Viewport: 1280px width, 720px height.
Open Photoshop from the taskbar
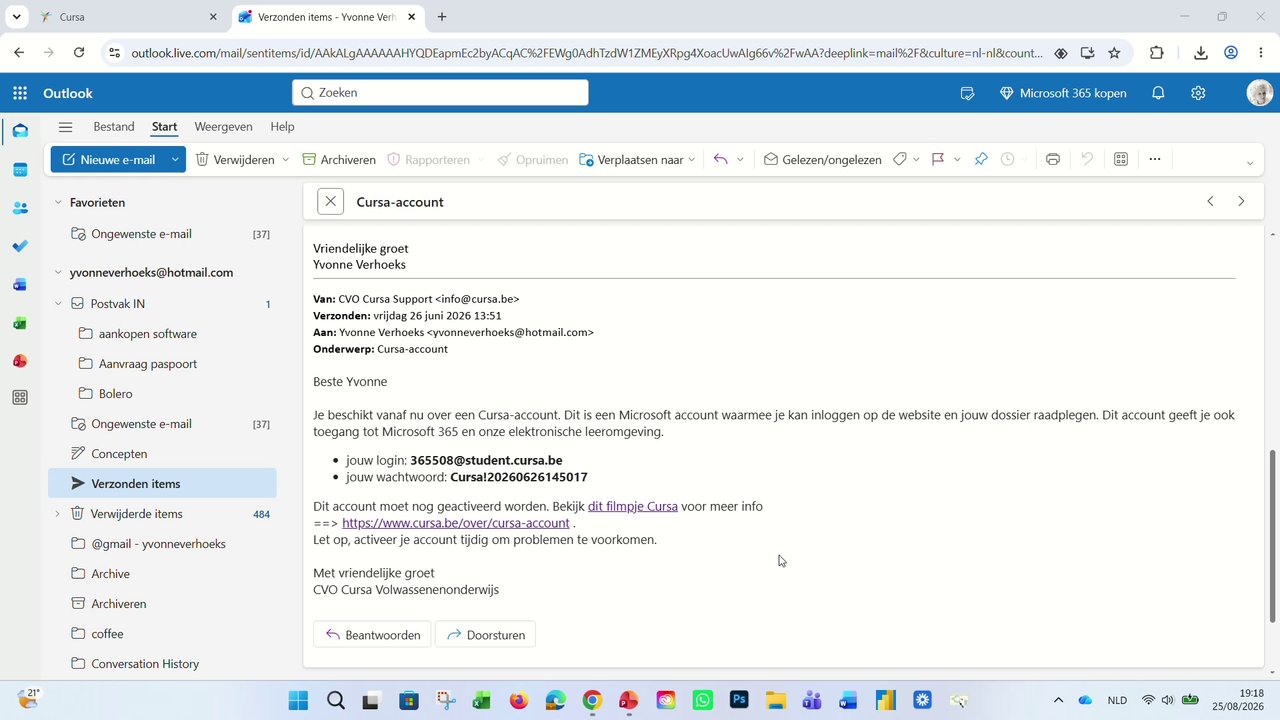[739, 700]
